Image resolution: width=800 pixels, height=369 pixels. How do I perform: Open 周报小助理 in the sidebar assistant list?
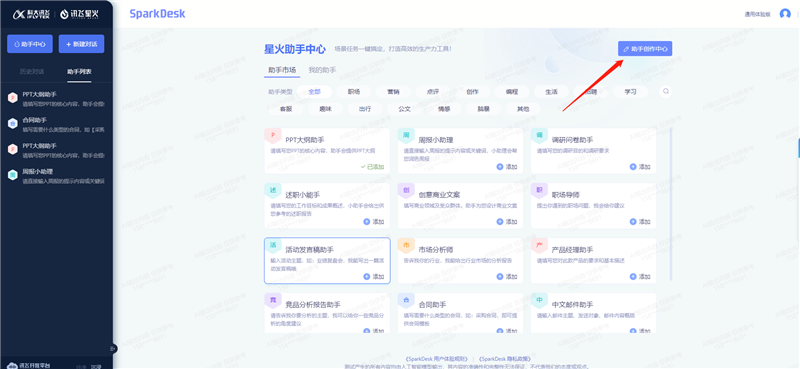[56, 176]
